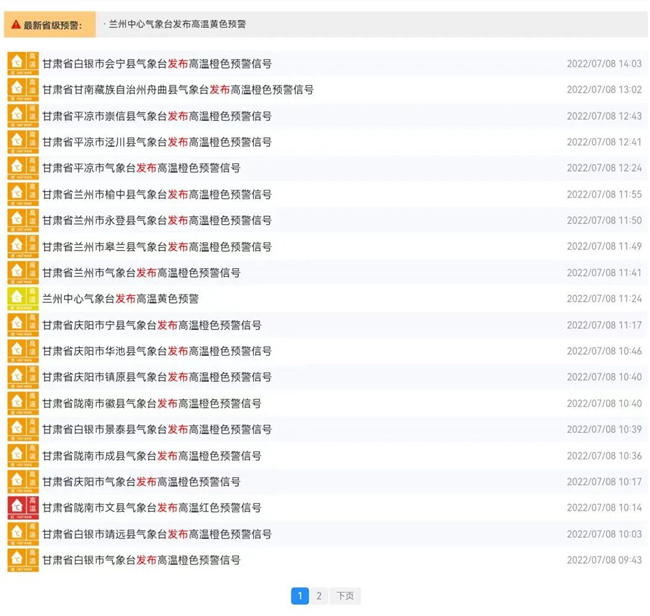The width and height of the screenshot is (650, 616).
Task: Click scrolling headline 兰州中心气象台发布高温黄色预警
Action: pyautogui.click(x=177, y=23)
